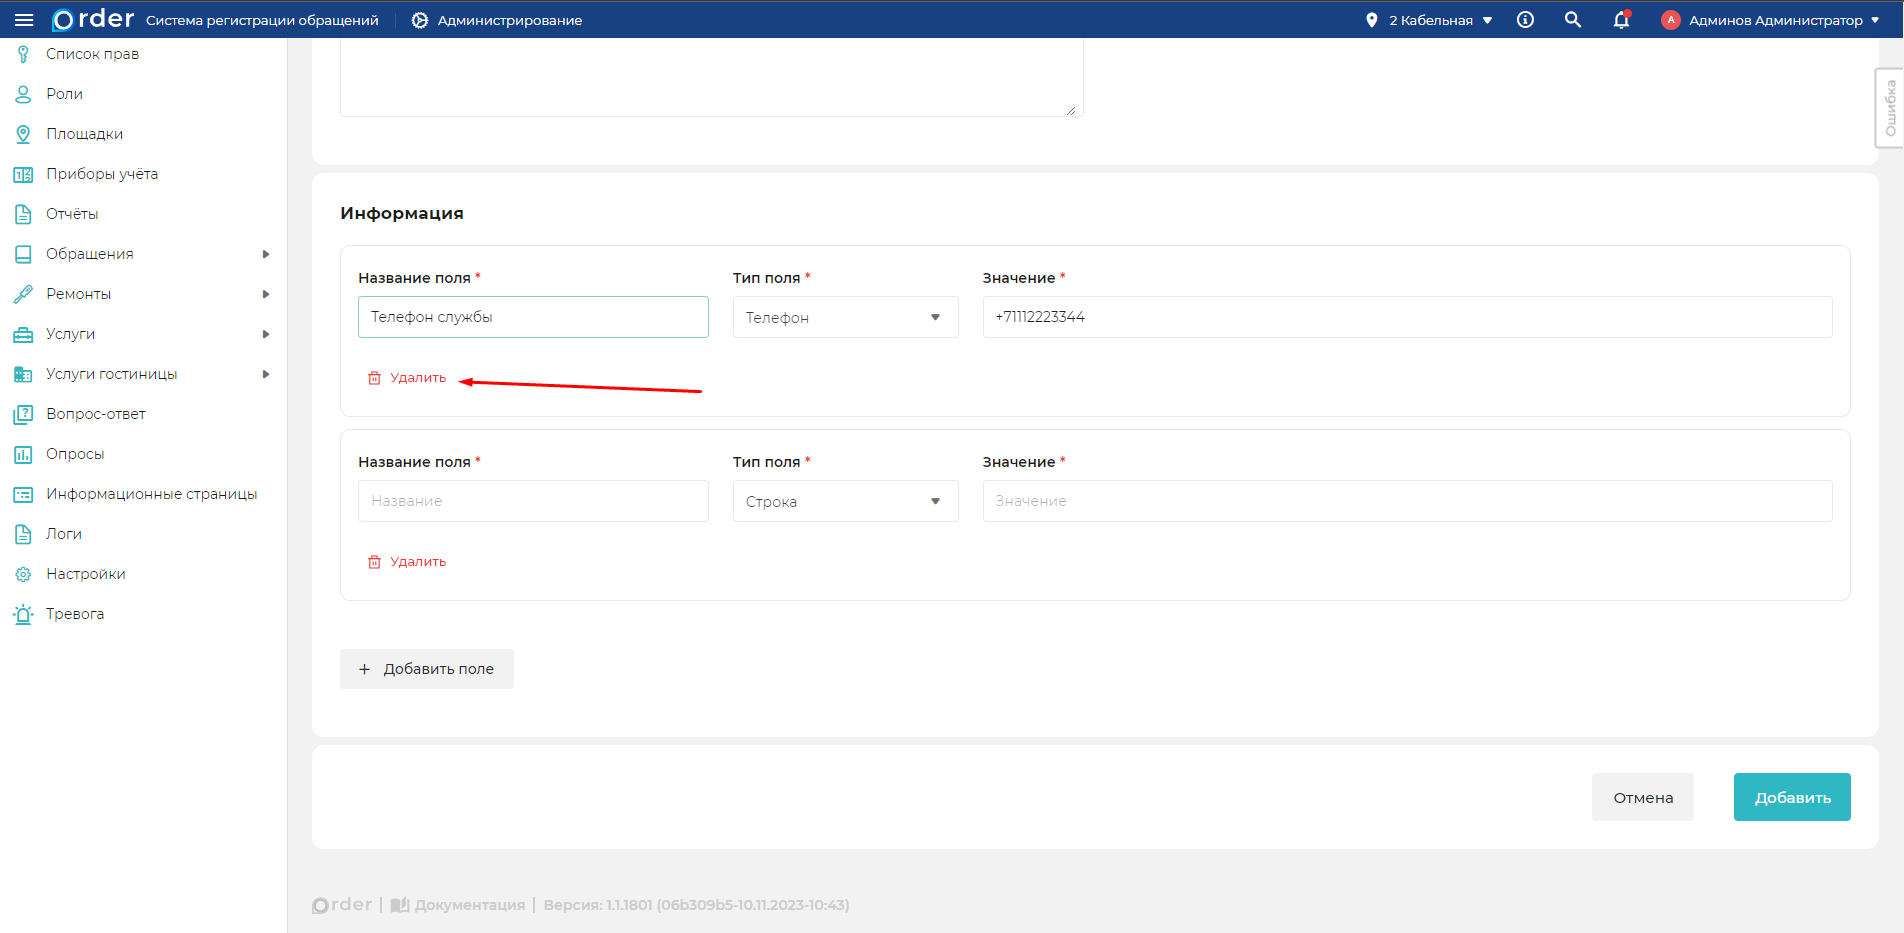The image size is (1904, 933).
Task: Click the info circle icon
Action: (1525, 20)
